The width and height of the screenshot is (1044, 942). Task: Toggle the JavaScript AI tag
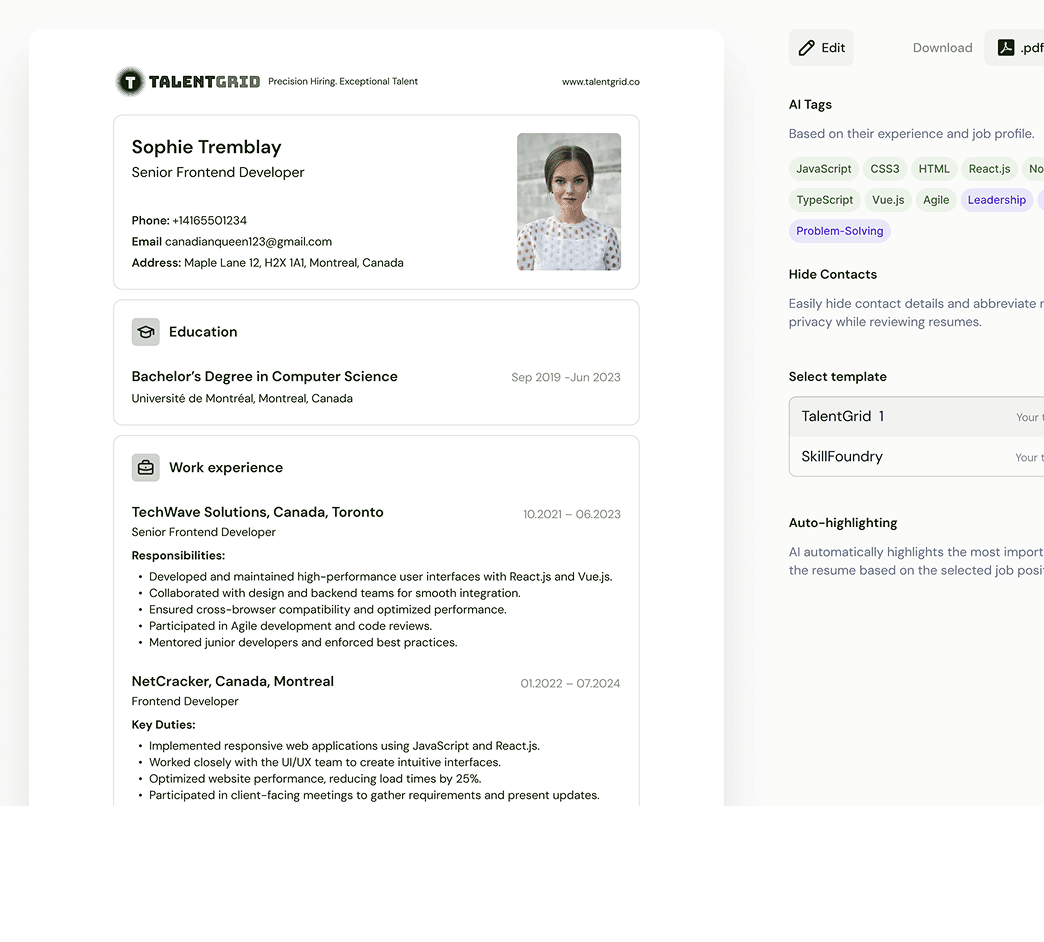point(823,169)
